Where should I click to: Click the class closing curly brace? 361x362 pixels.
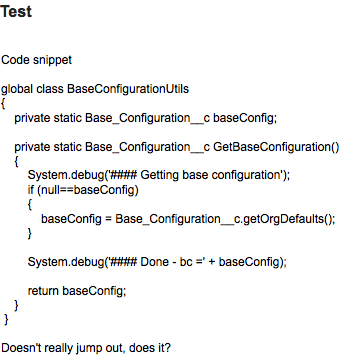[6, 319]
